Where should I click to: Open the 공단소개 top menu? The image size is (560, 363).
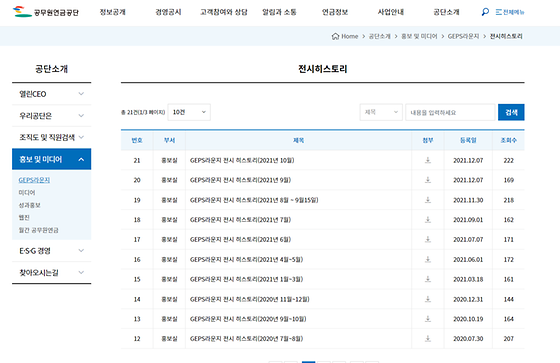click(446, 12)
